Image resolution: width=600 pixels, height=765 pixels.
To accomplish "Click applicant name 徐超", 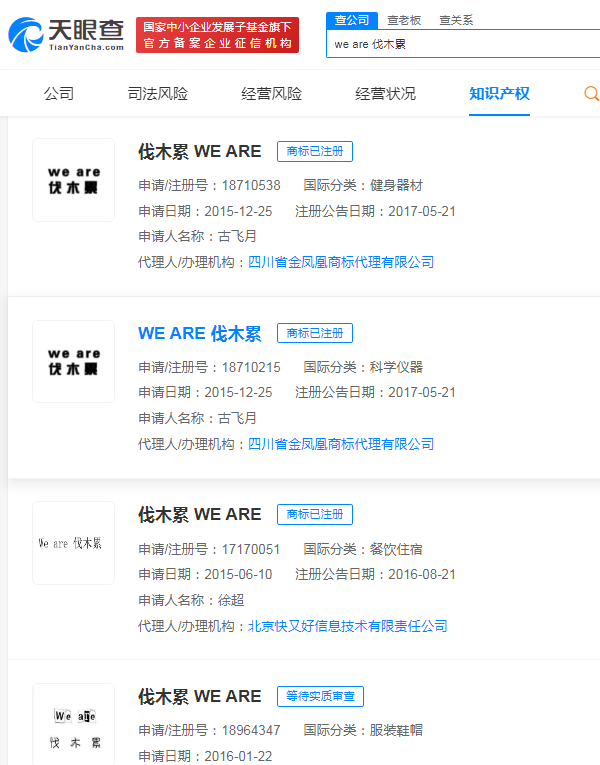I will [x=231, y=600].
